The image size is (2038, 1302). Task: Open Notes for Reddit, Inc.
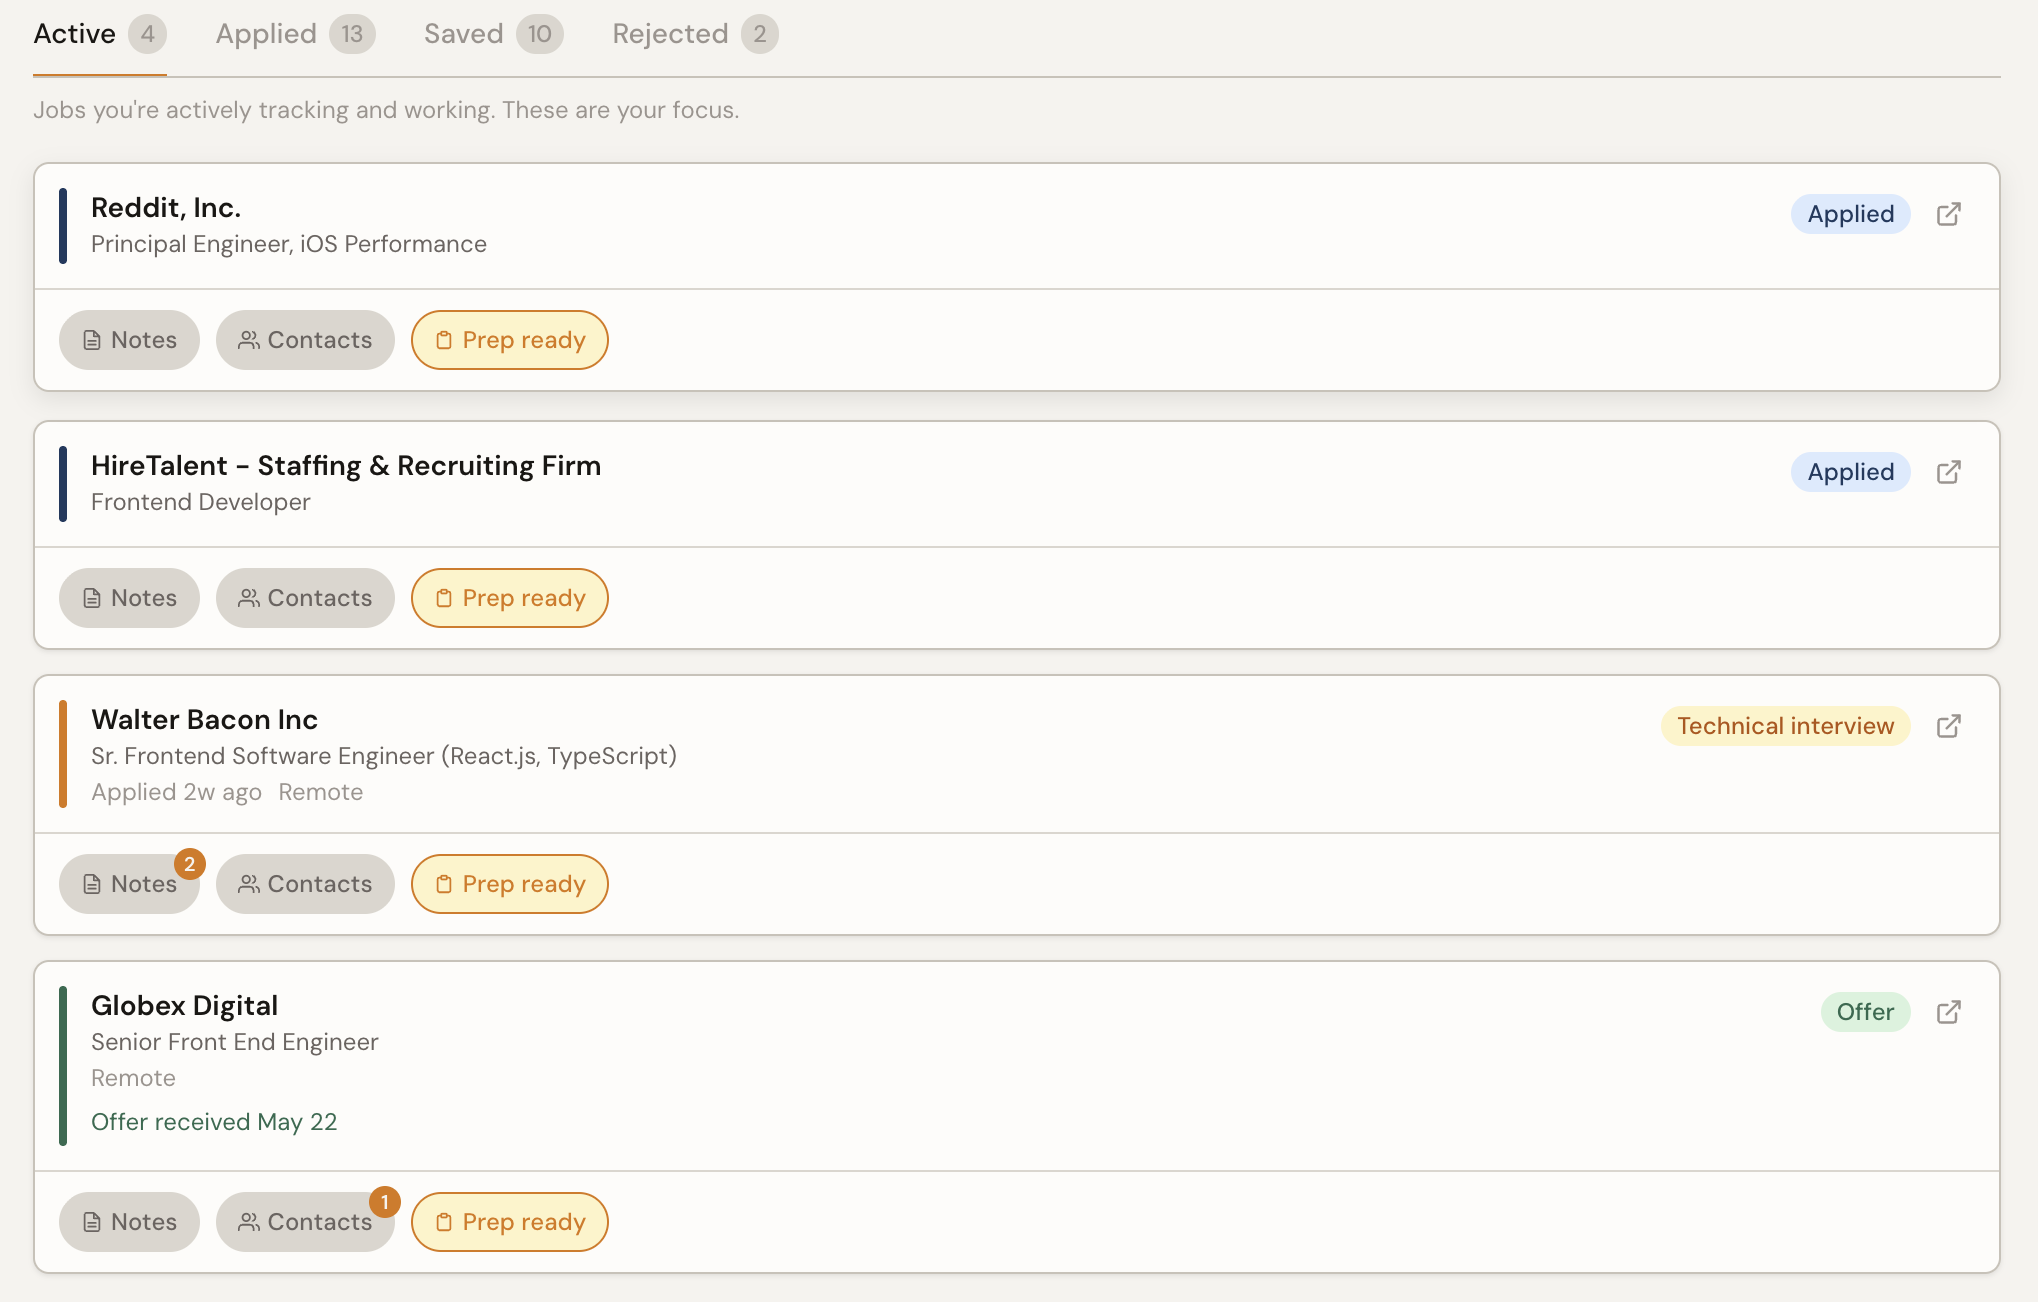tap(129, 340)
